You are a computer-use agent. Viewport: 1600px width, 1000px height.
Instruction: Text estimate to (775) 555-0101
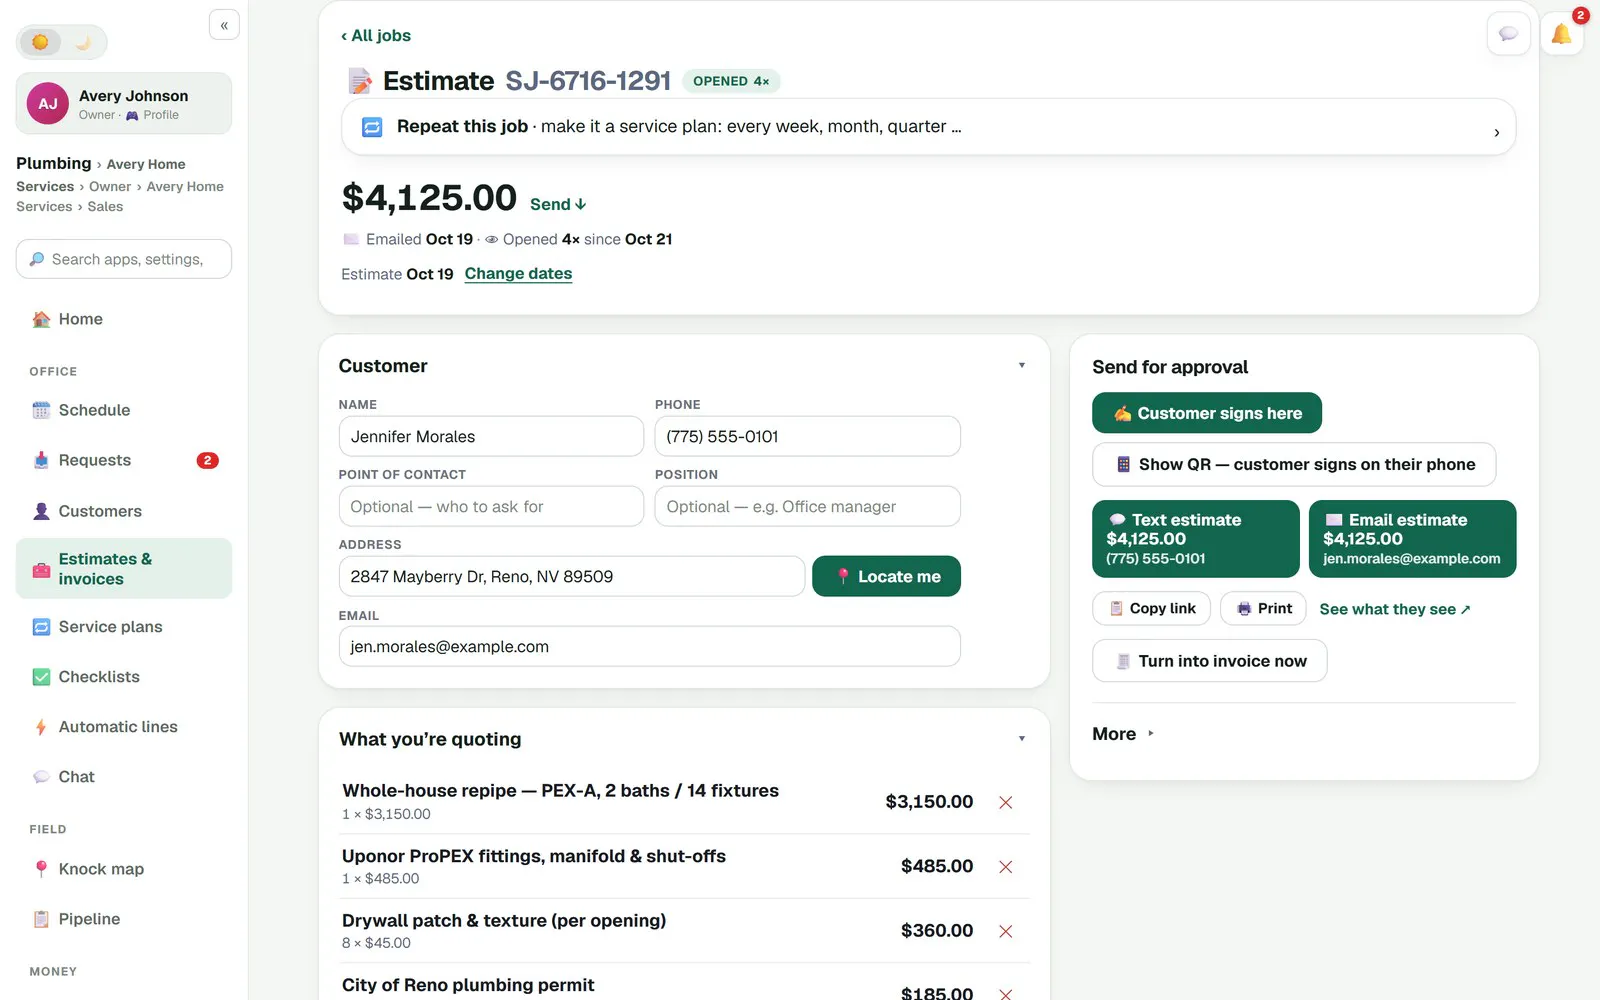[x=1196, y=539]
